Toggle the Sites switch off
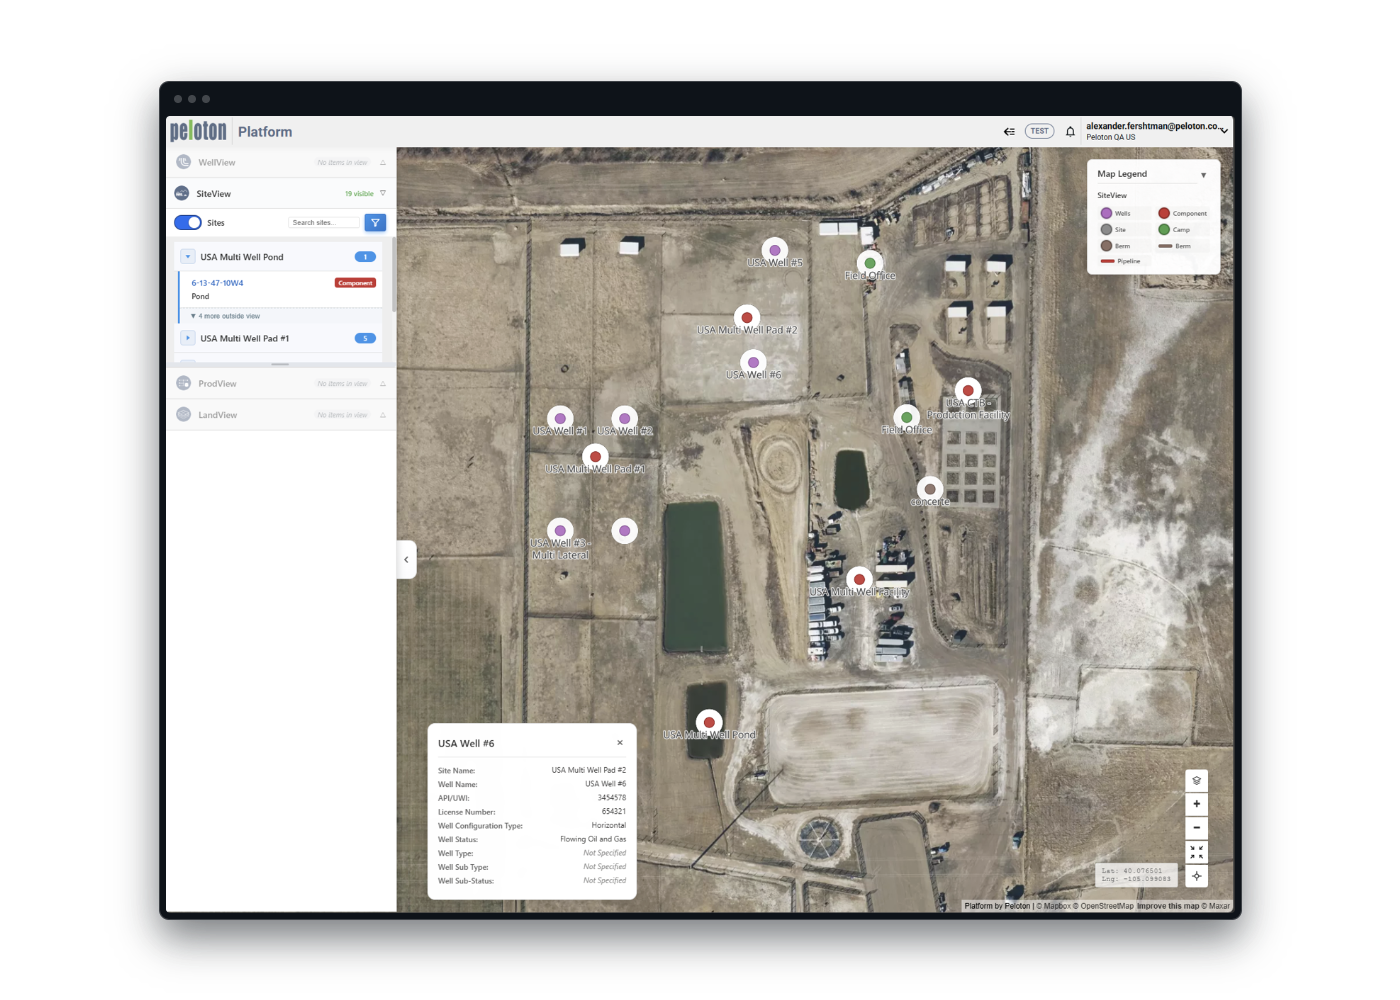This screenshot has width=1400, height=1000. click(x=188, y=223)
